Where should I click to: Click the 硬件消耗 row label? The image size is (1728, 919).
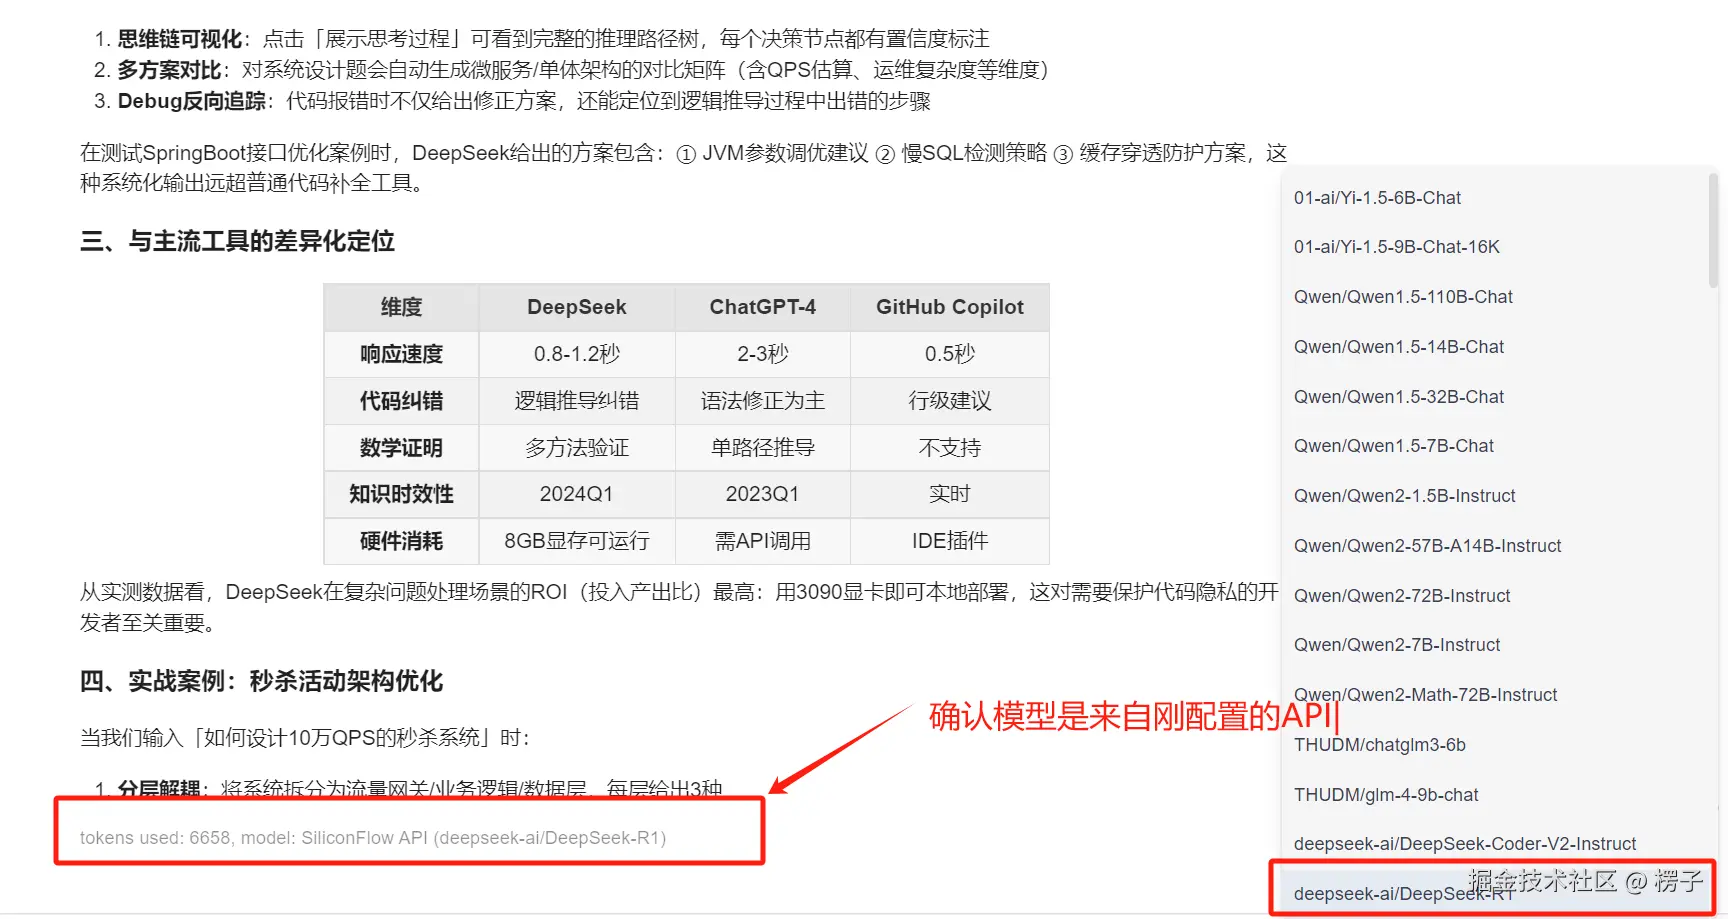401,541
